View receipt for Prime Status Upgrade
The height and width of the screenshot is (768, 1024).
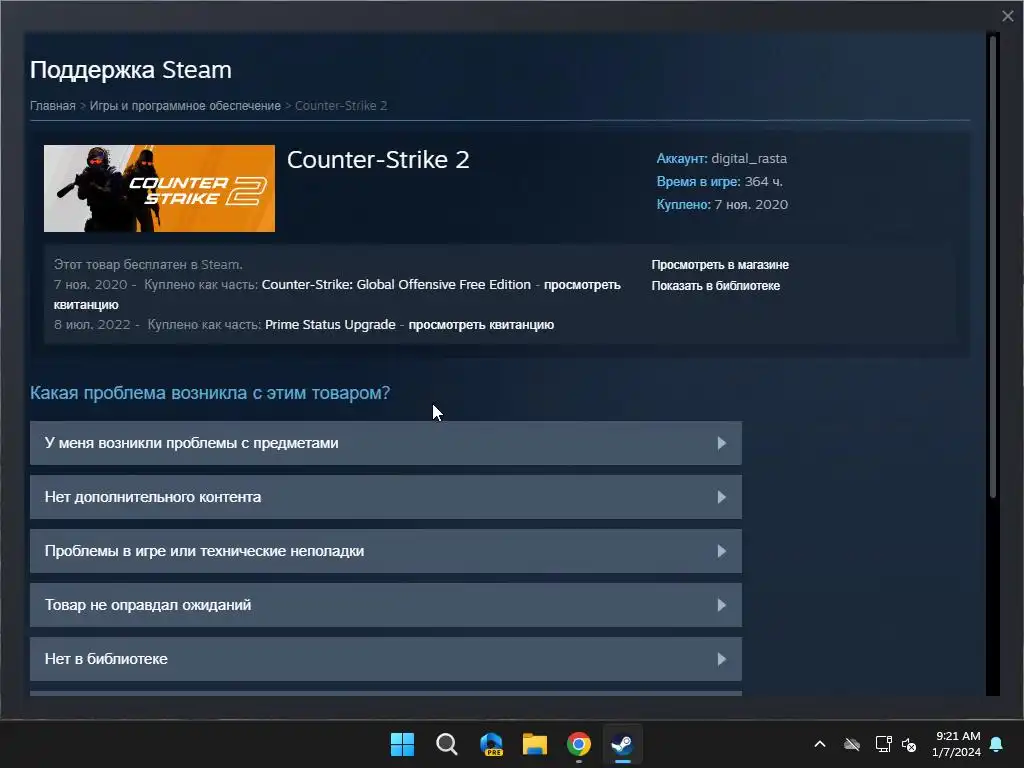(481, 325)
